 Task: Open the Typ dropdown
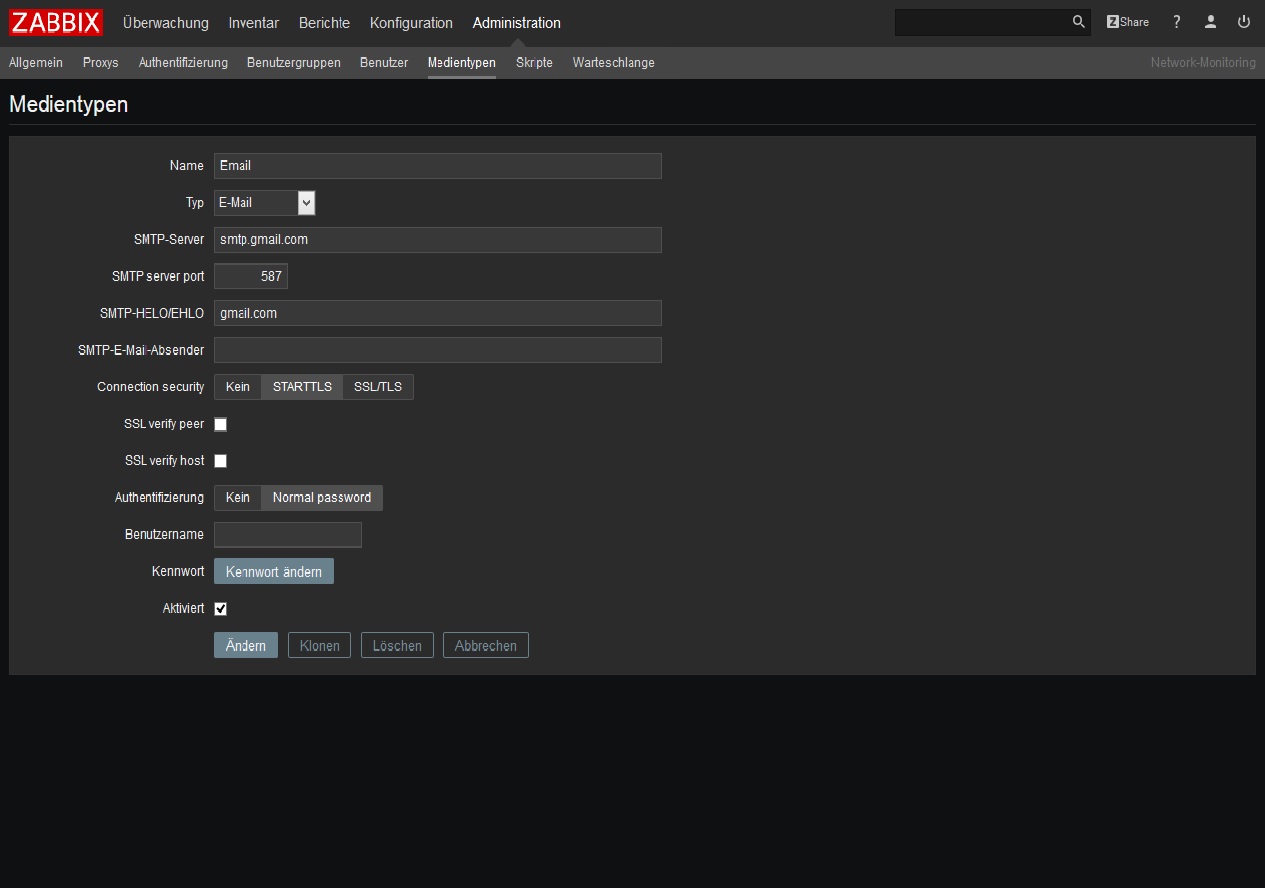(264, 203)
